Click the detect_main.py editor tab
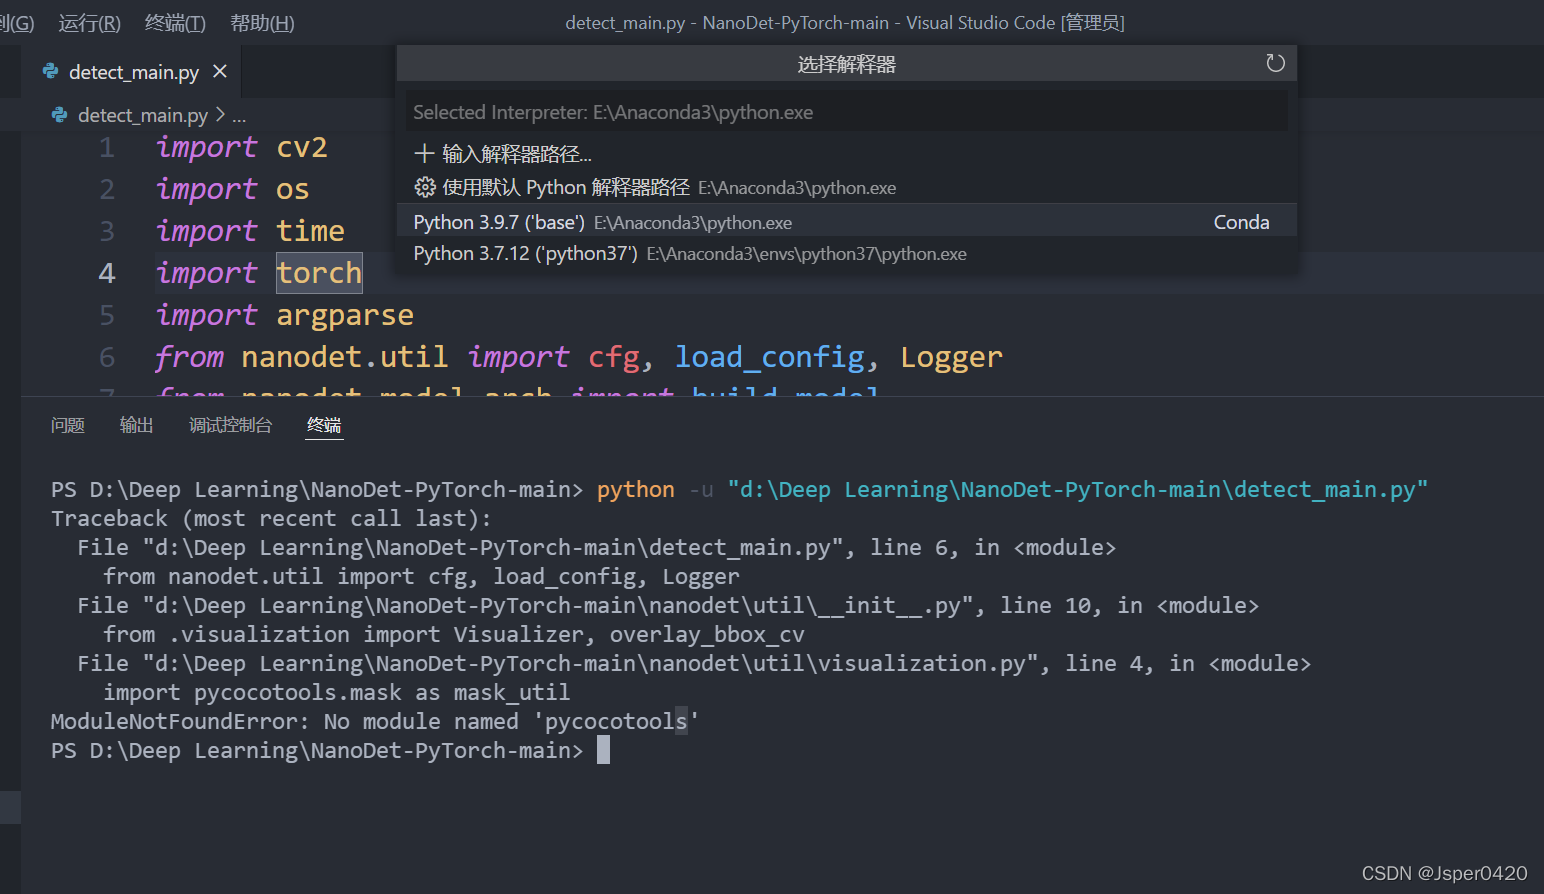The width and height of the screenshot is (1544, 894). pyautogui.click(x=133, y=72)
